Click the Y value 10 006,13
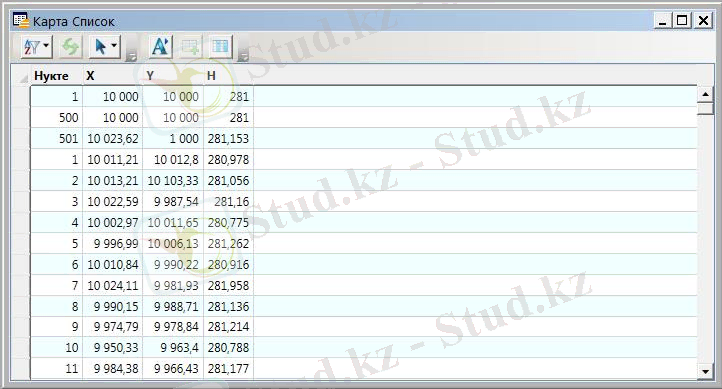 pyautogui.click(x=173, y=244)
